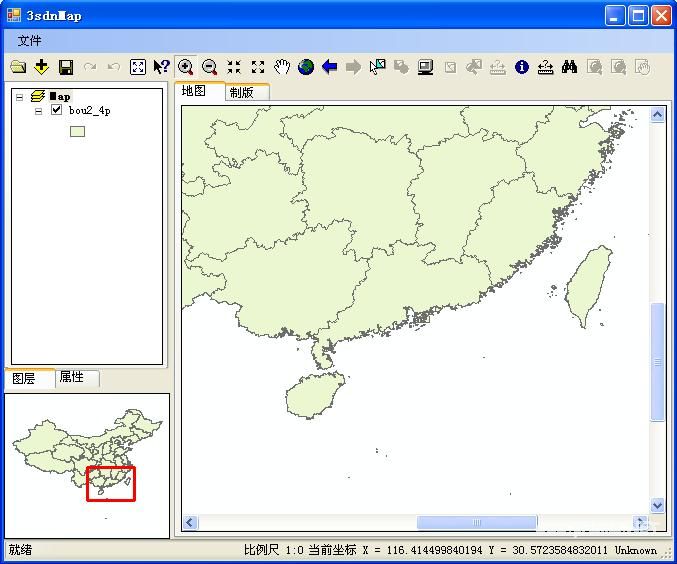Click the full extent globe icon
This screenshot has width=677, height=564.
click(x=306, y=67)
